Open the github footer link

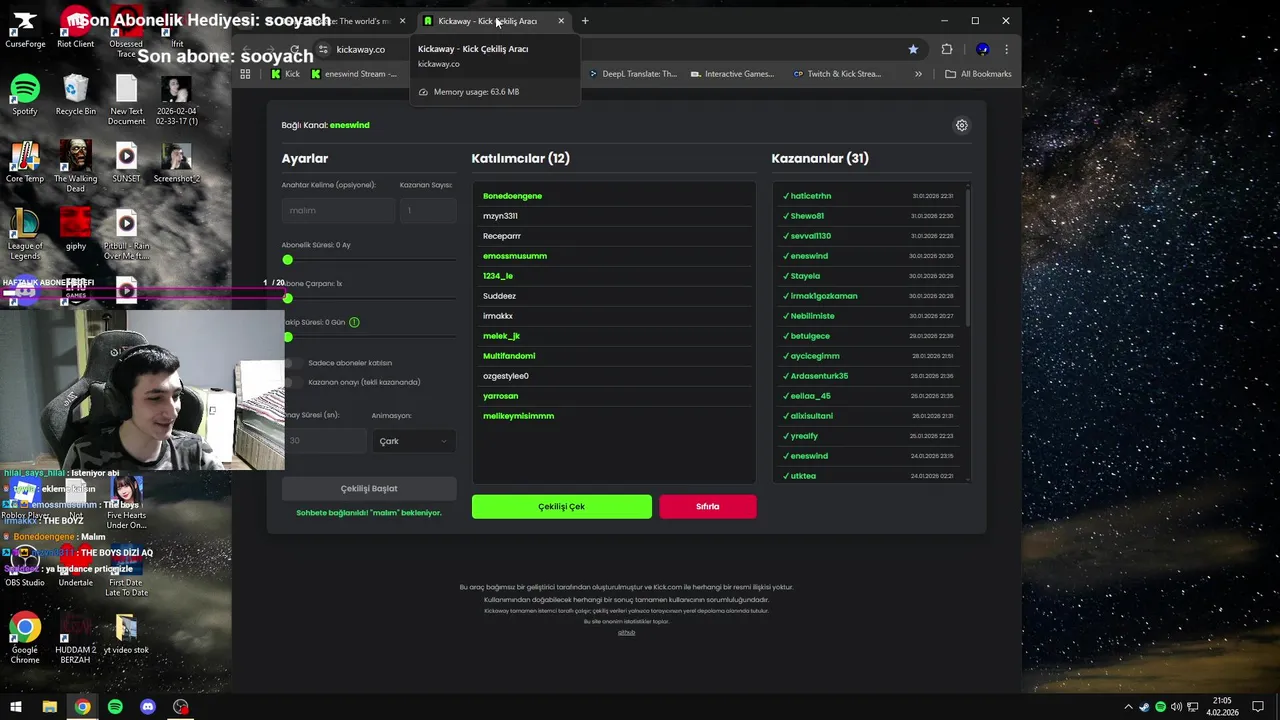(626, 632)
